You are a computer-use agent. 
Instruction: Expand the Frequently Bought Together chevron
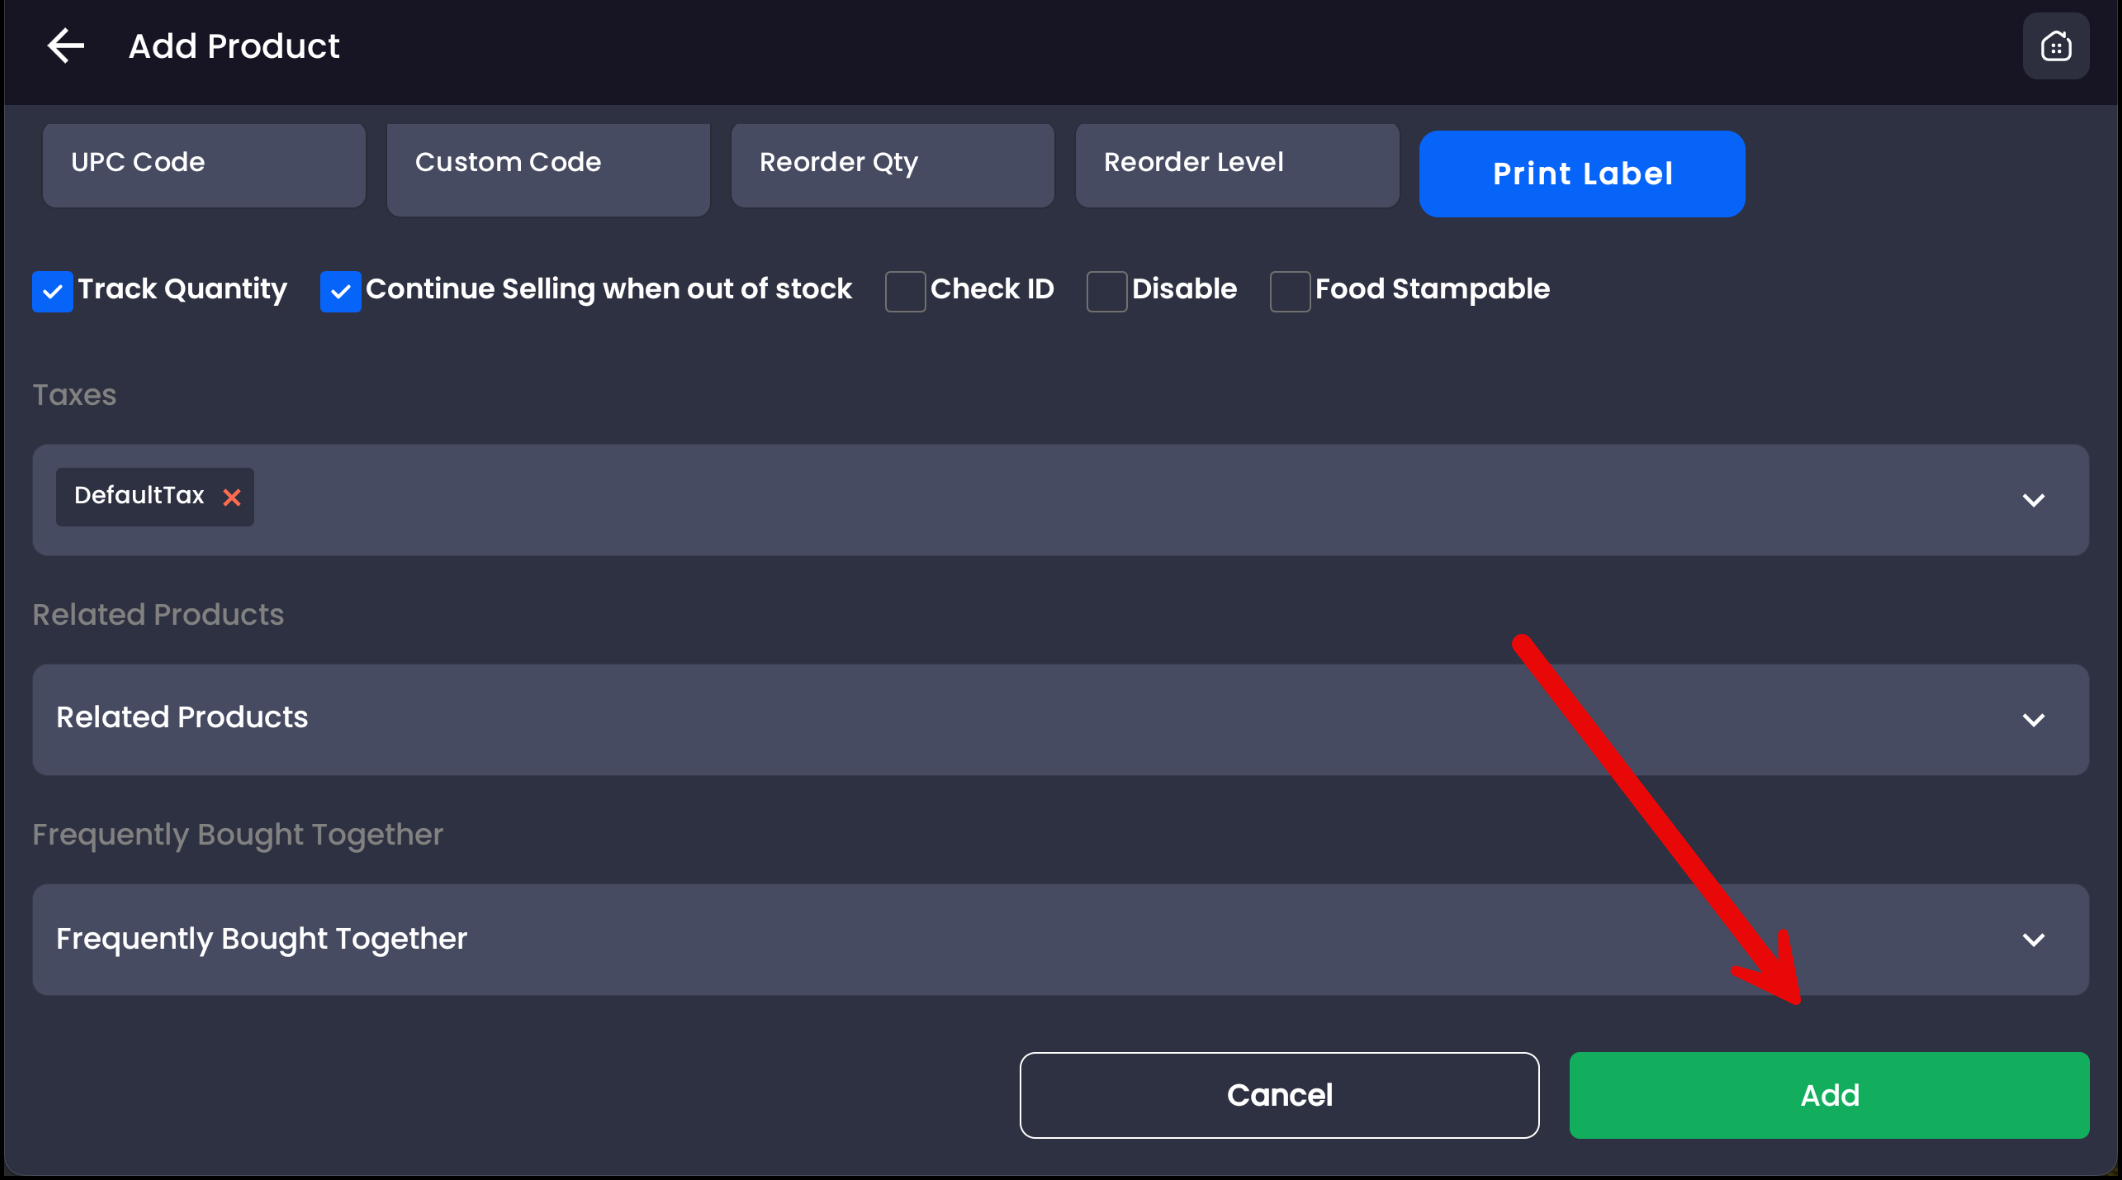tap(2033, 940)
